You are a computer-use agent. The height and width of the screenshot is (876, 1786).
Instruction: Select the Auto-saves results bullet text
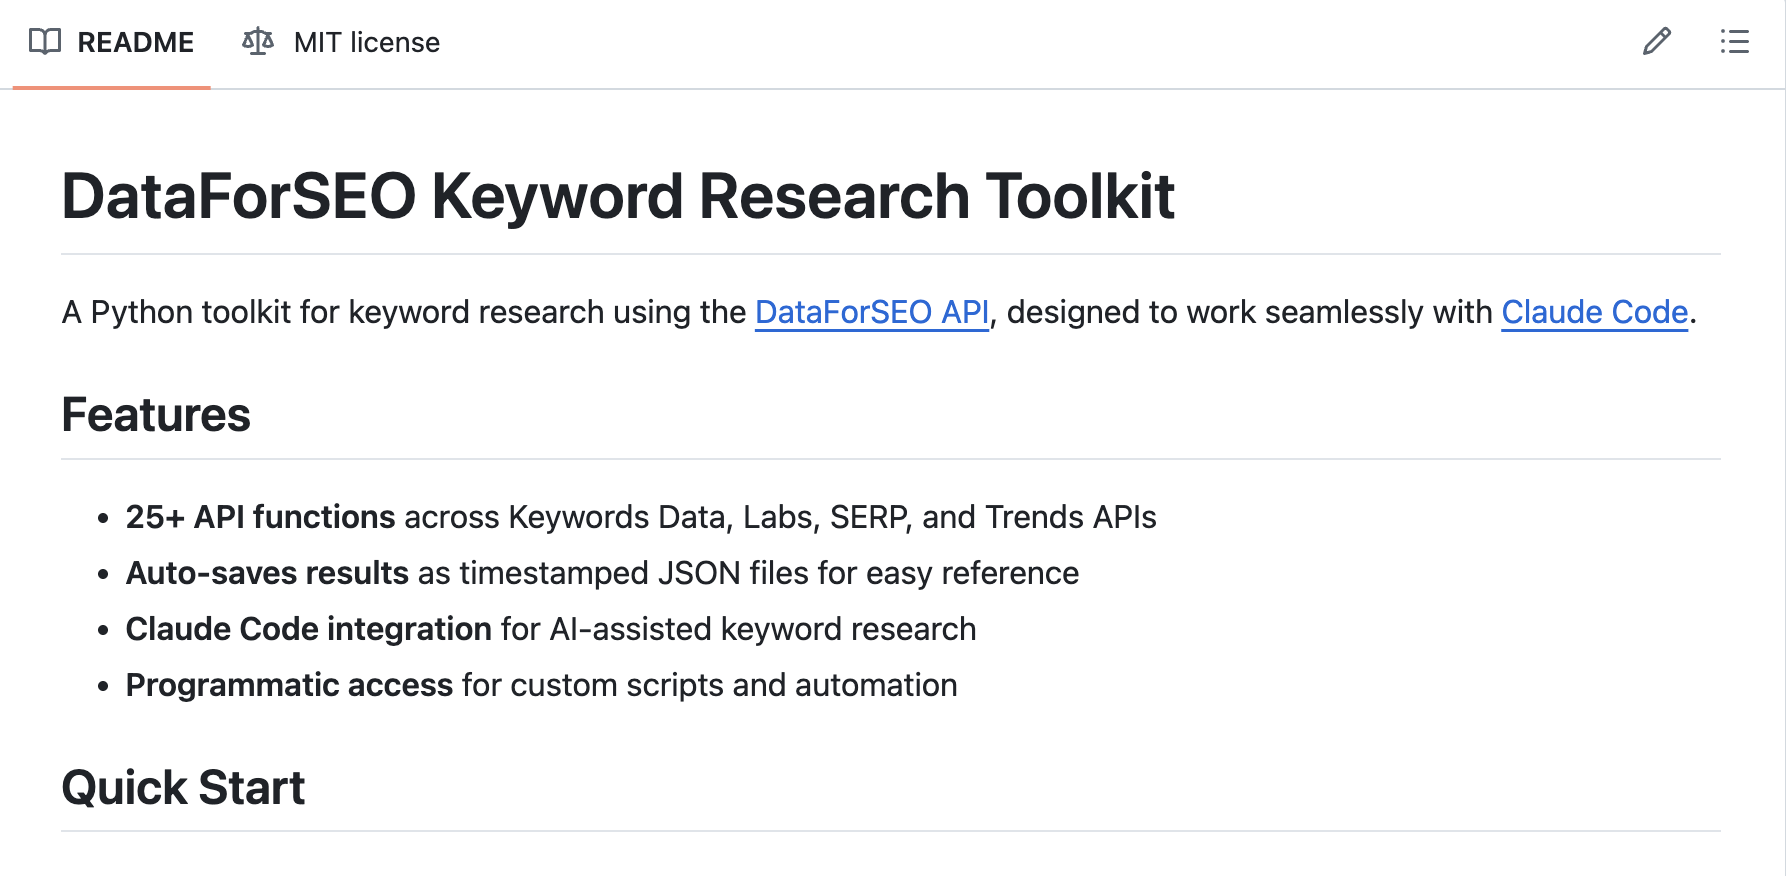[602, 573]
